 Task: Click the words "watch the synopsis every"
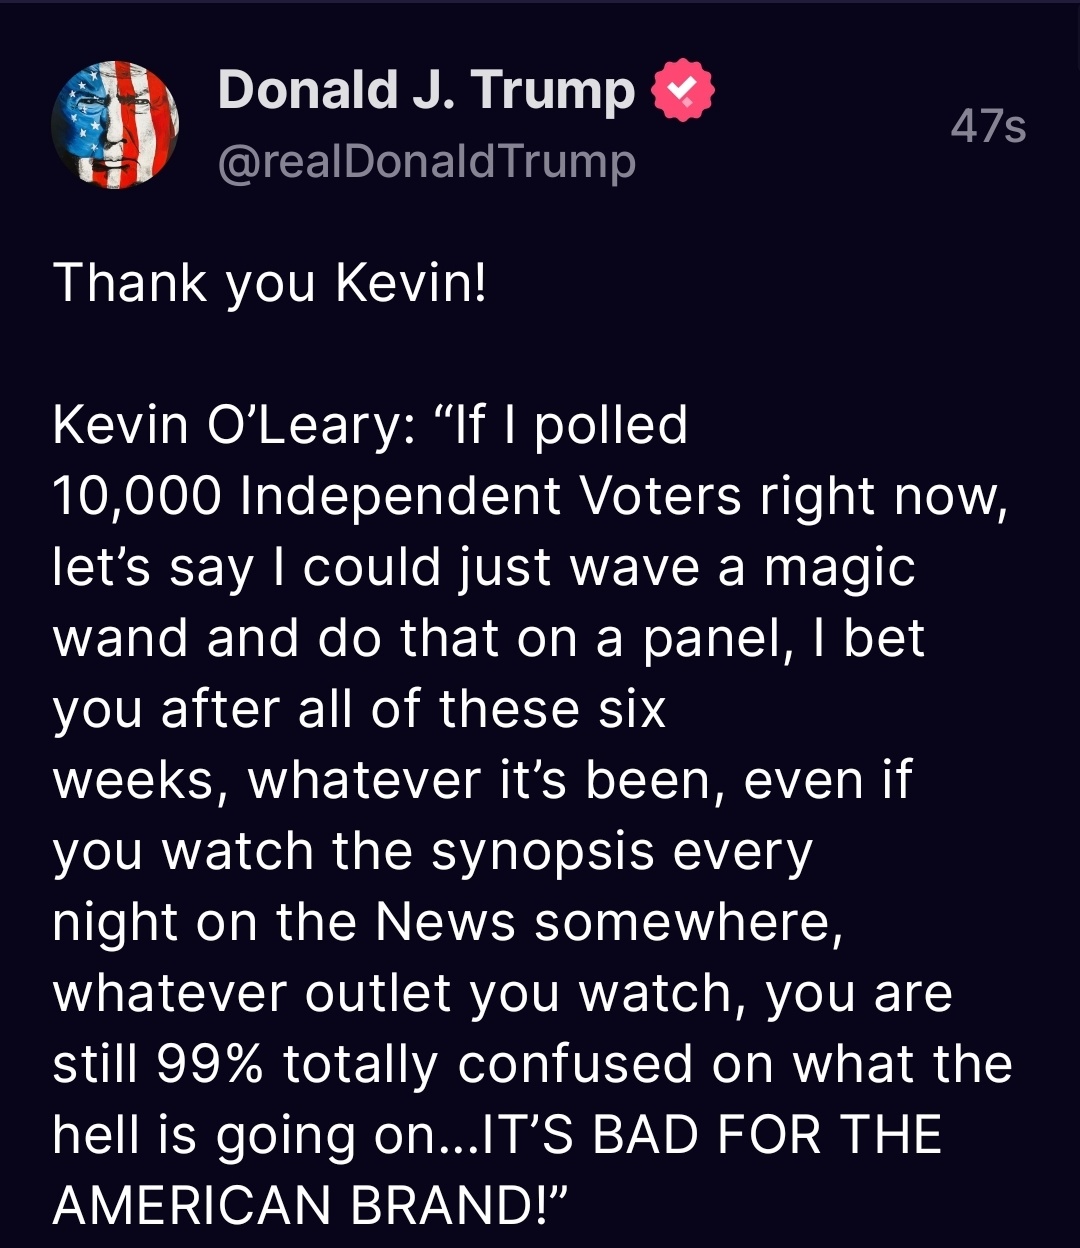[x=487, y=853]
